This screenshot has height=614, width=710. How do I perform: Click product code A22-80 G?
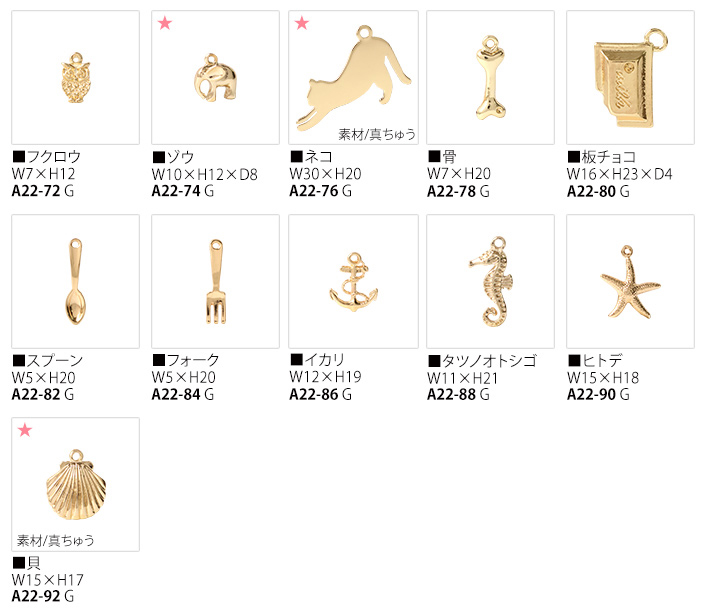click(x=598, y=192)
